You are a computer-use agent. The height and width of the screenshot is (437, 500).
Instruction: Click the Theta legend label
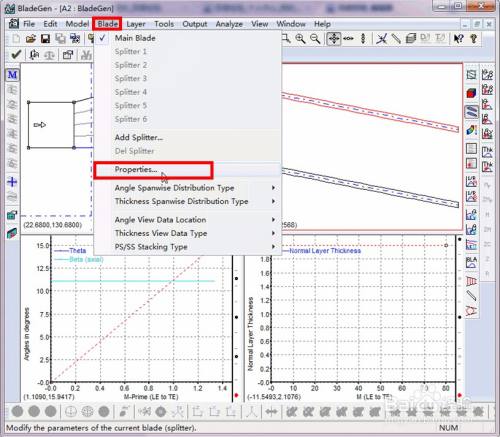pos(78,251)
